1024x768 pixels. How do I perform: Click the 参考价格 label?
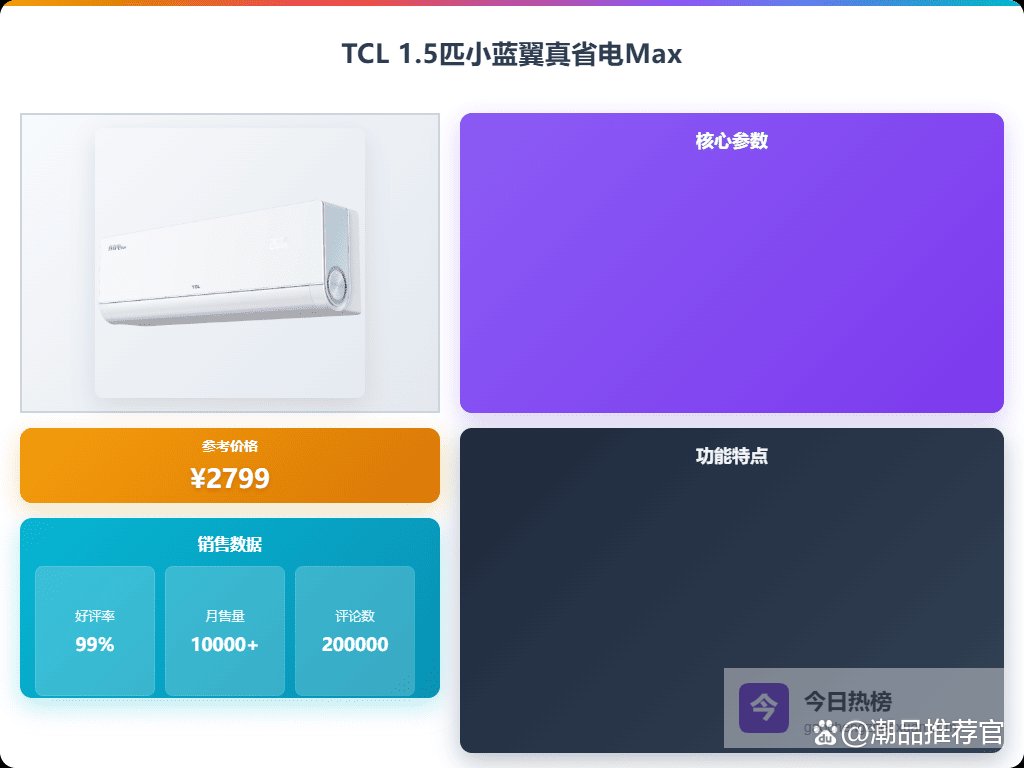[230, 446]
